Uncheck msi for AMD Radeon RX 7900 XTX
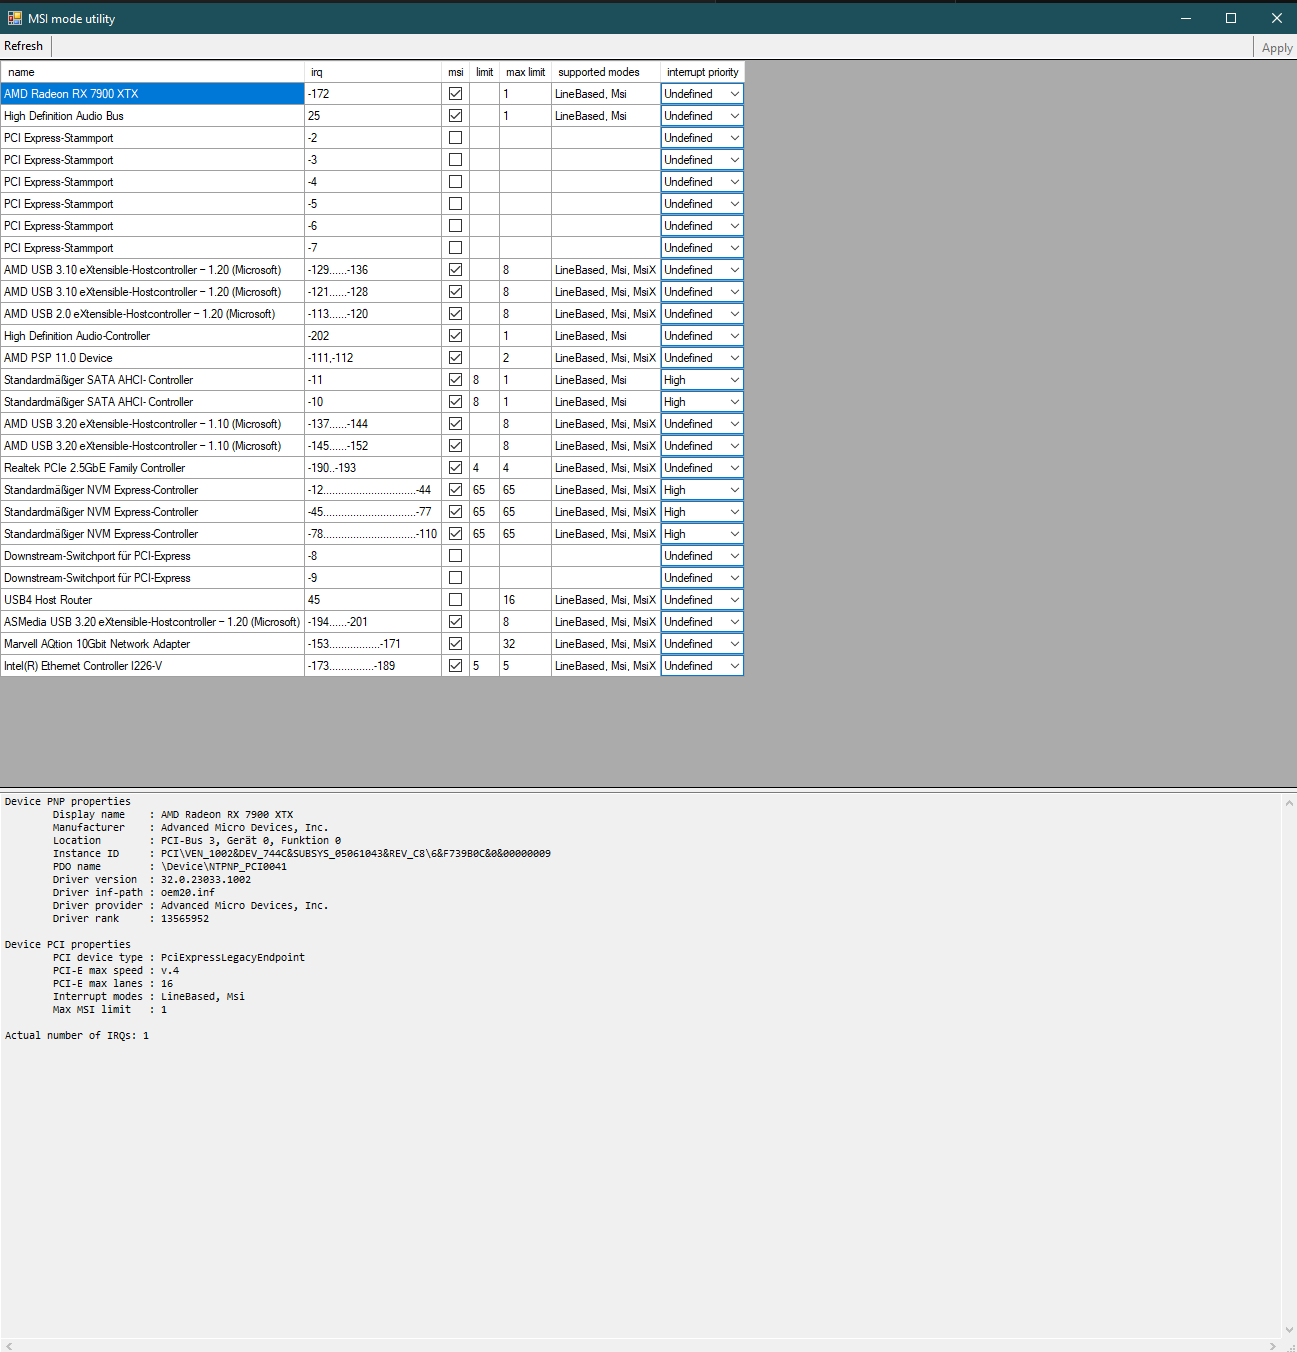 point(455,94)
